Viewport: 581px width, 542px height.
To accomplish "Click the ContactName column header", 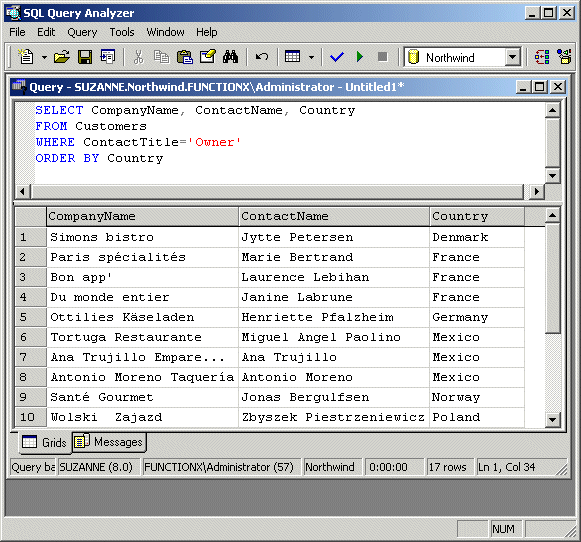I will tap(334, 216).
